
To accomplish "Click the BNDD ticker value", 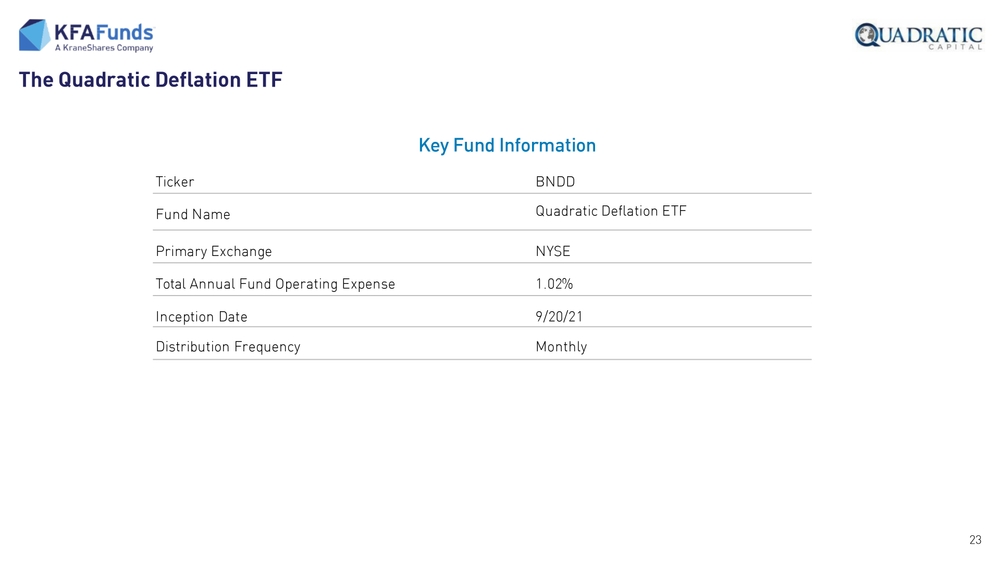I will (555, 182).
